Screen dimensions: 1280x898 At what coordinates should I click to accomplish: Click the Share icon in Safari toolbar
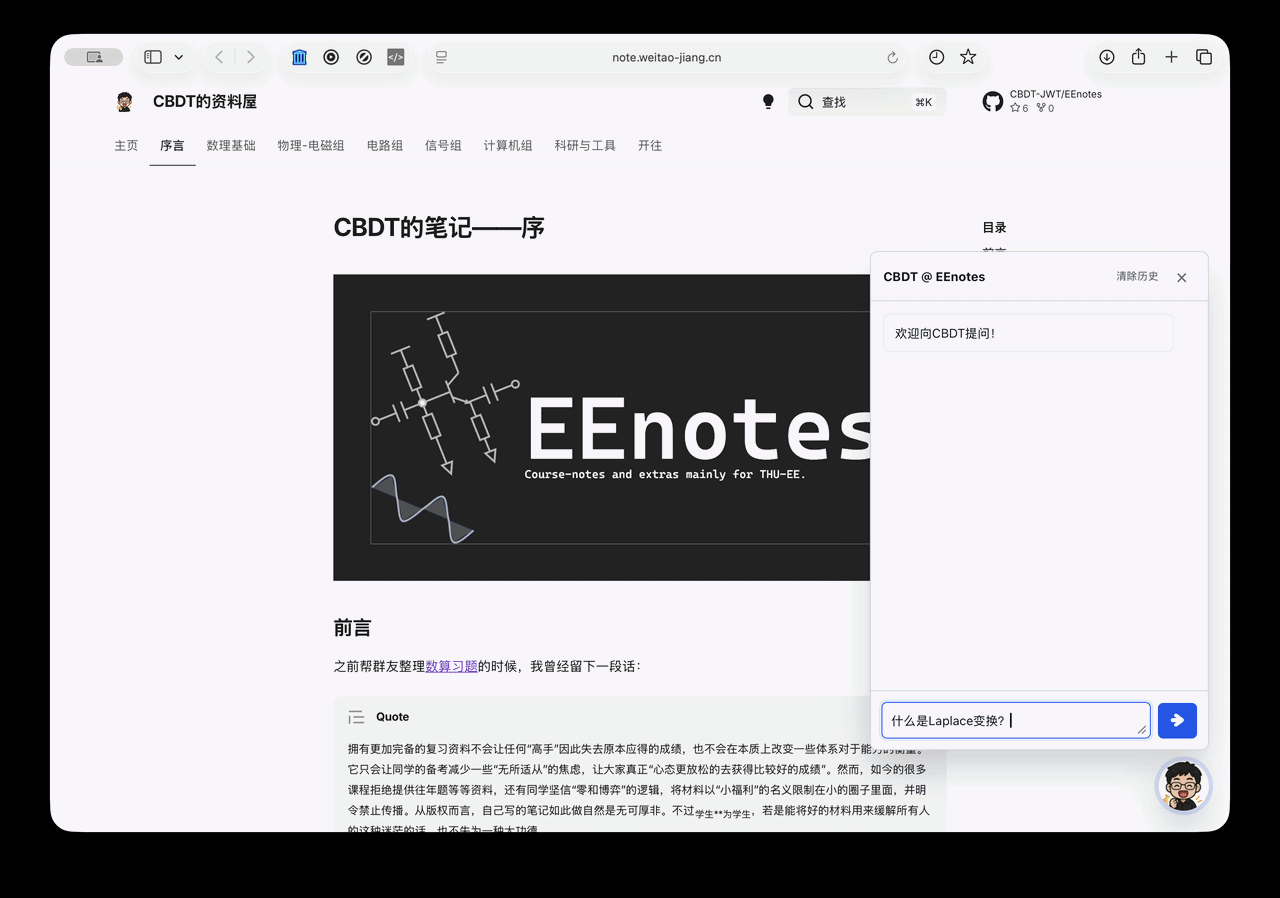tap(1139, 57)
